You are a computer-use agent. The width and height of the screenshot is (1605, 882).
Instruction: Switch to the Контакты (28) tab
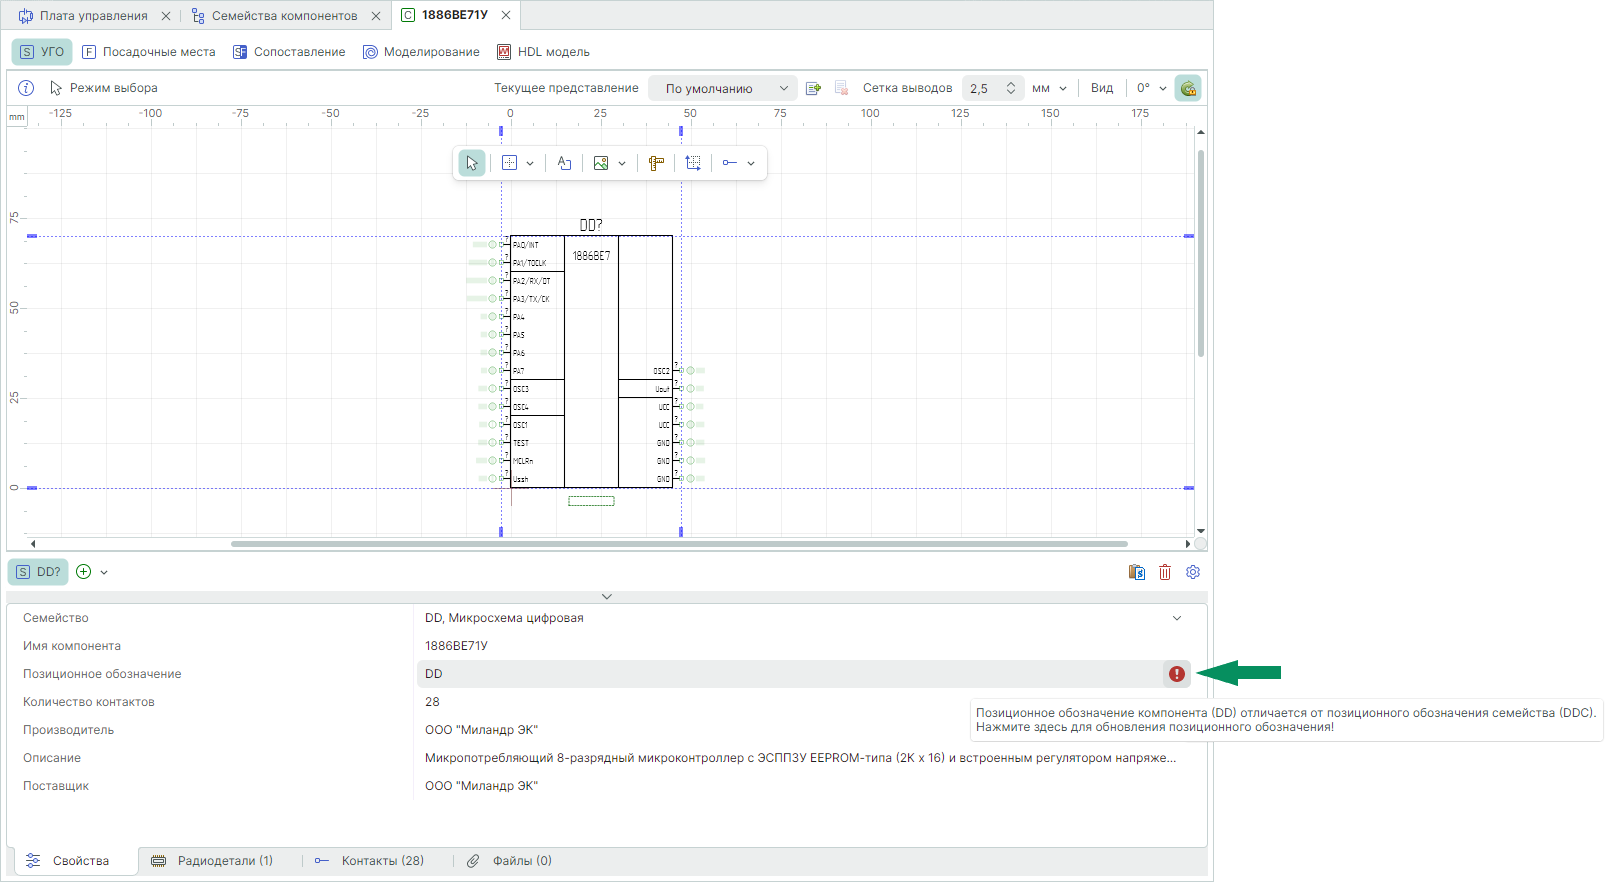click(x=369, y=861)
